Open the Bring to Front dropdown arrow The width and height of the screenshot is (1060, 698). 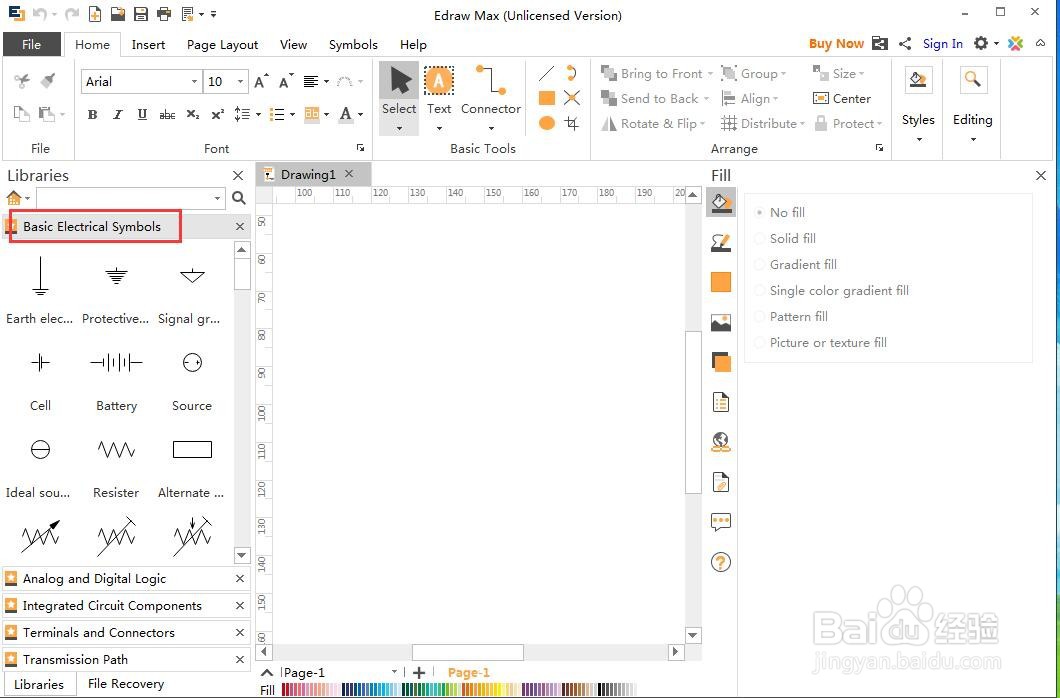click(710, 74)
